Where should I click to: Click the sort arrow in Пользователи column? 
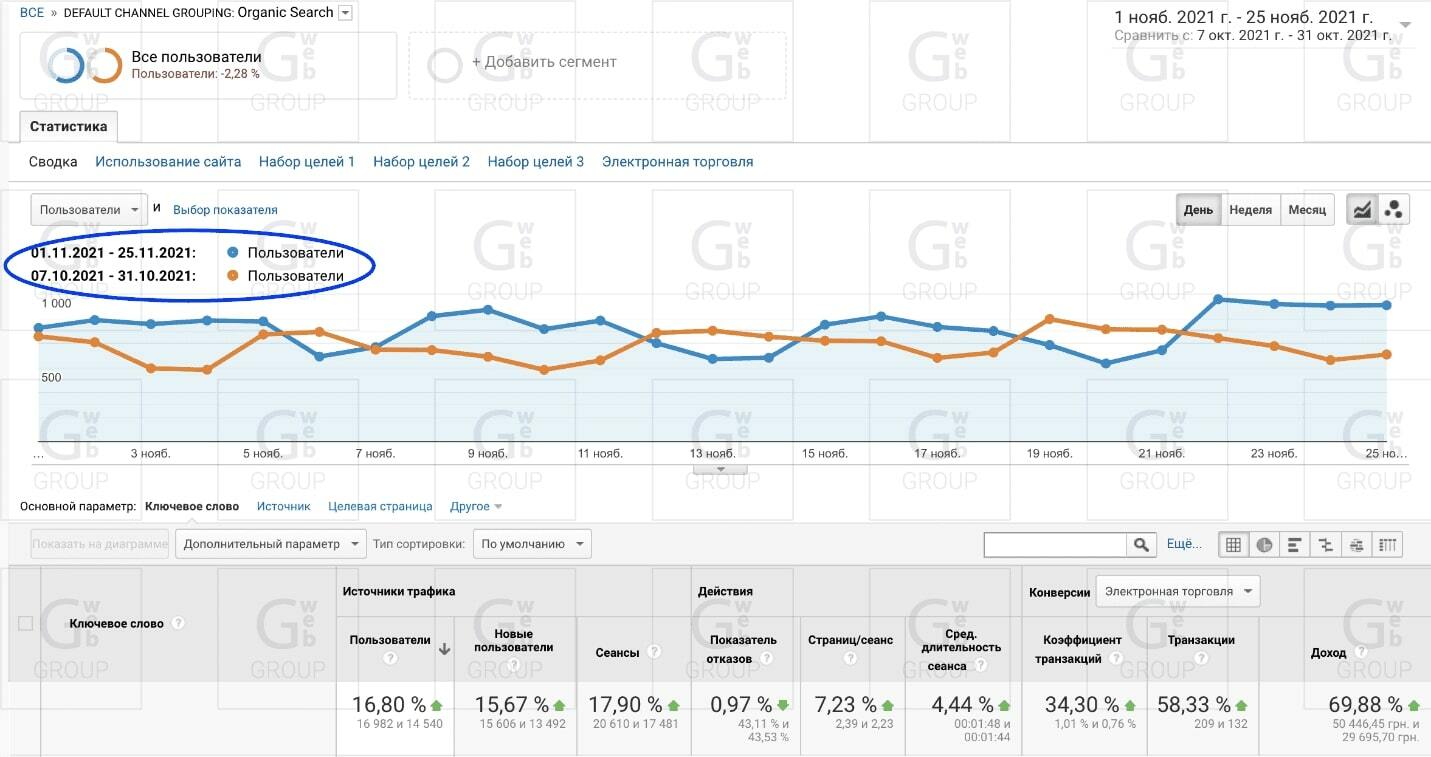click(445, 649)
